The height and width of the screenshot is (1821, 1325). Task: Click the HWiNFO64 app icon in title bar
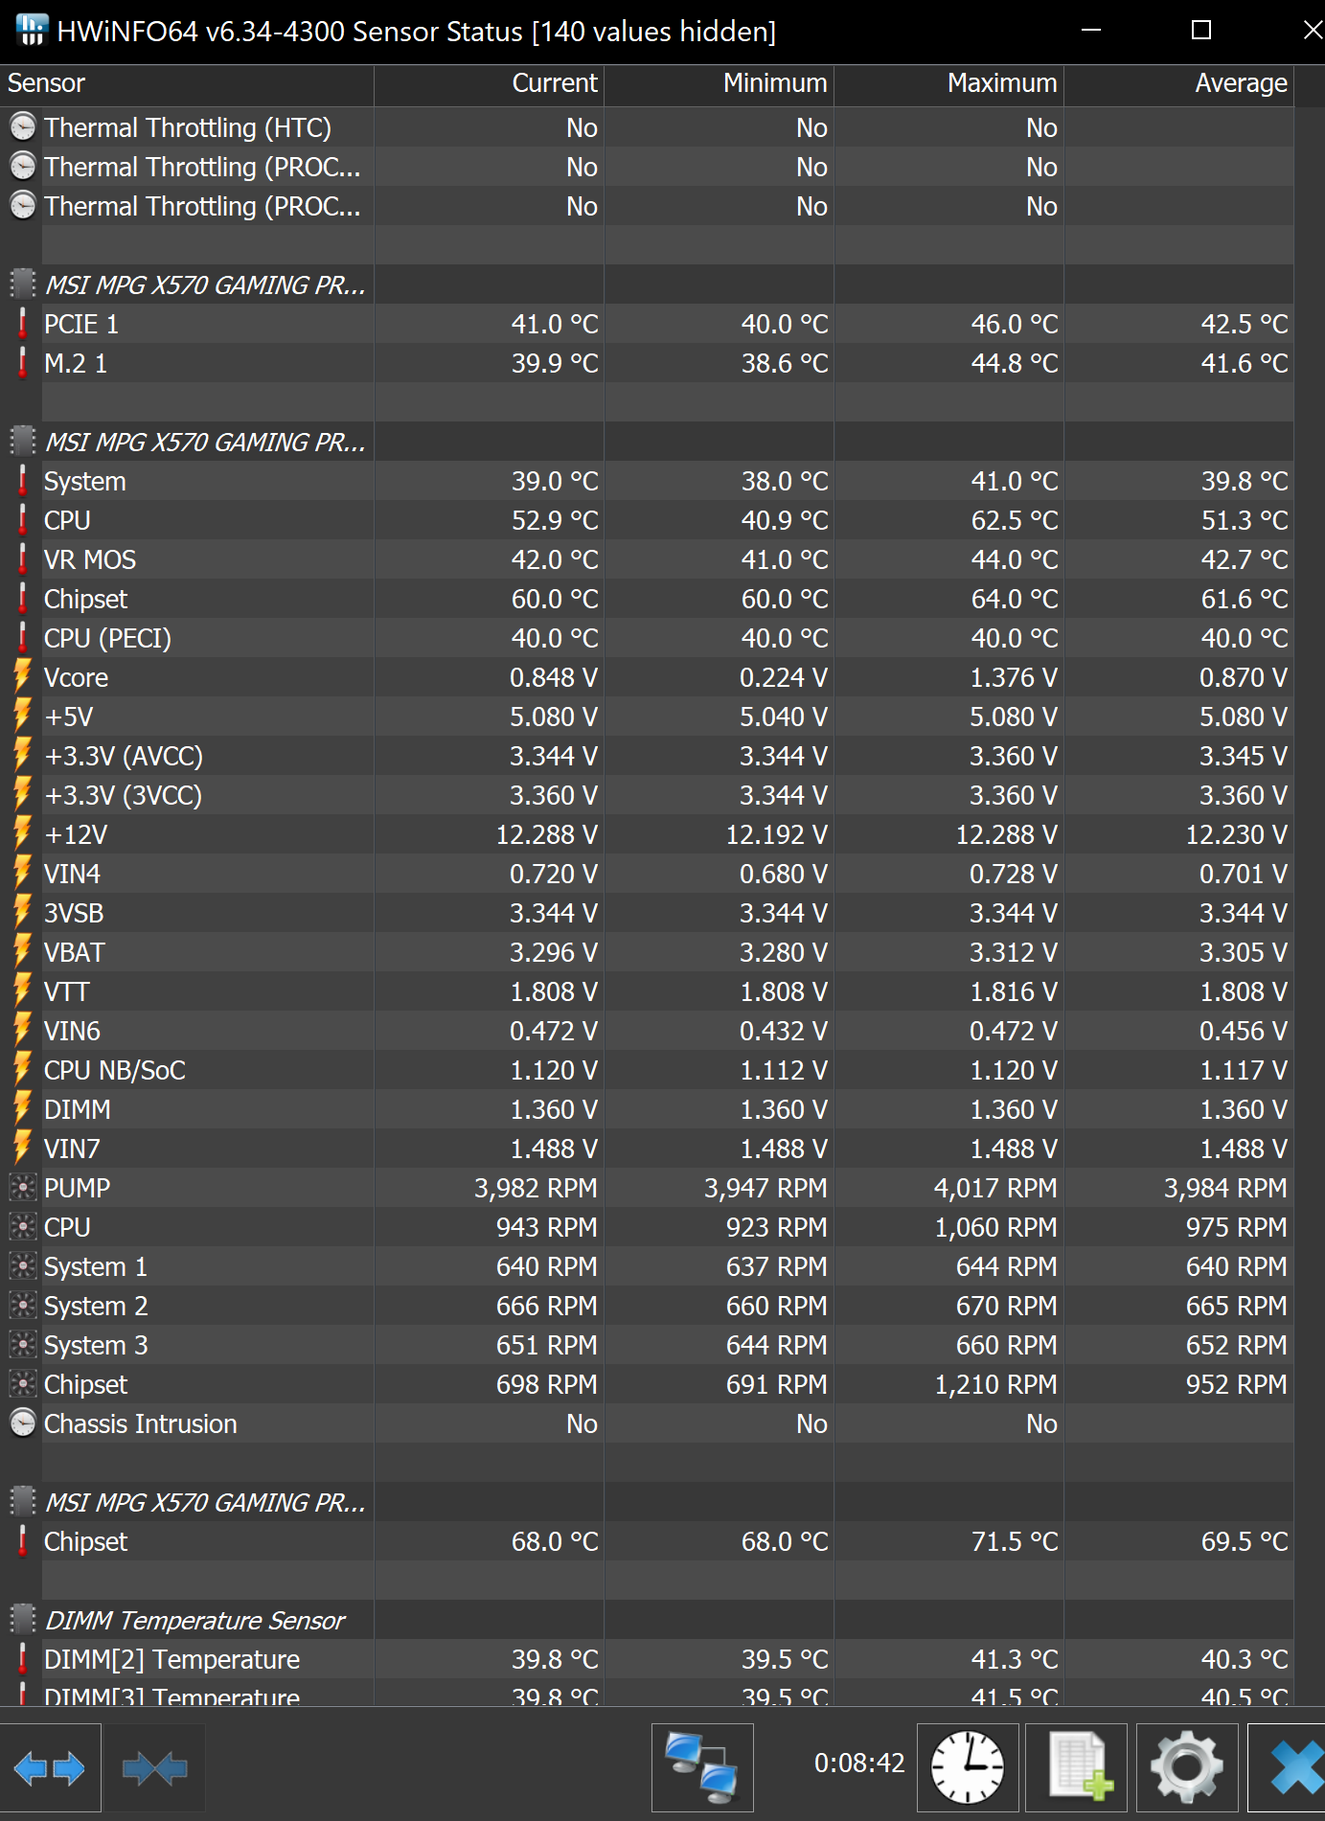click(x=31, y=31)
